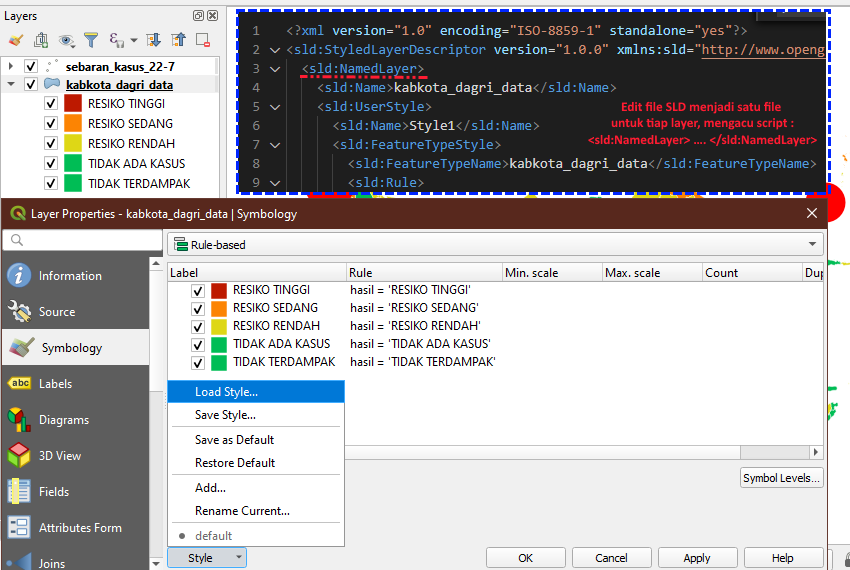Click sebaran_kasus_22-7 point layer icon

pyautogui.click(x=52, y=66)
